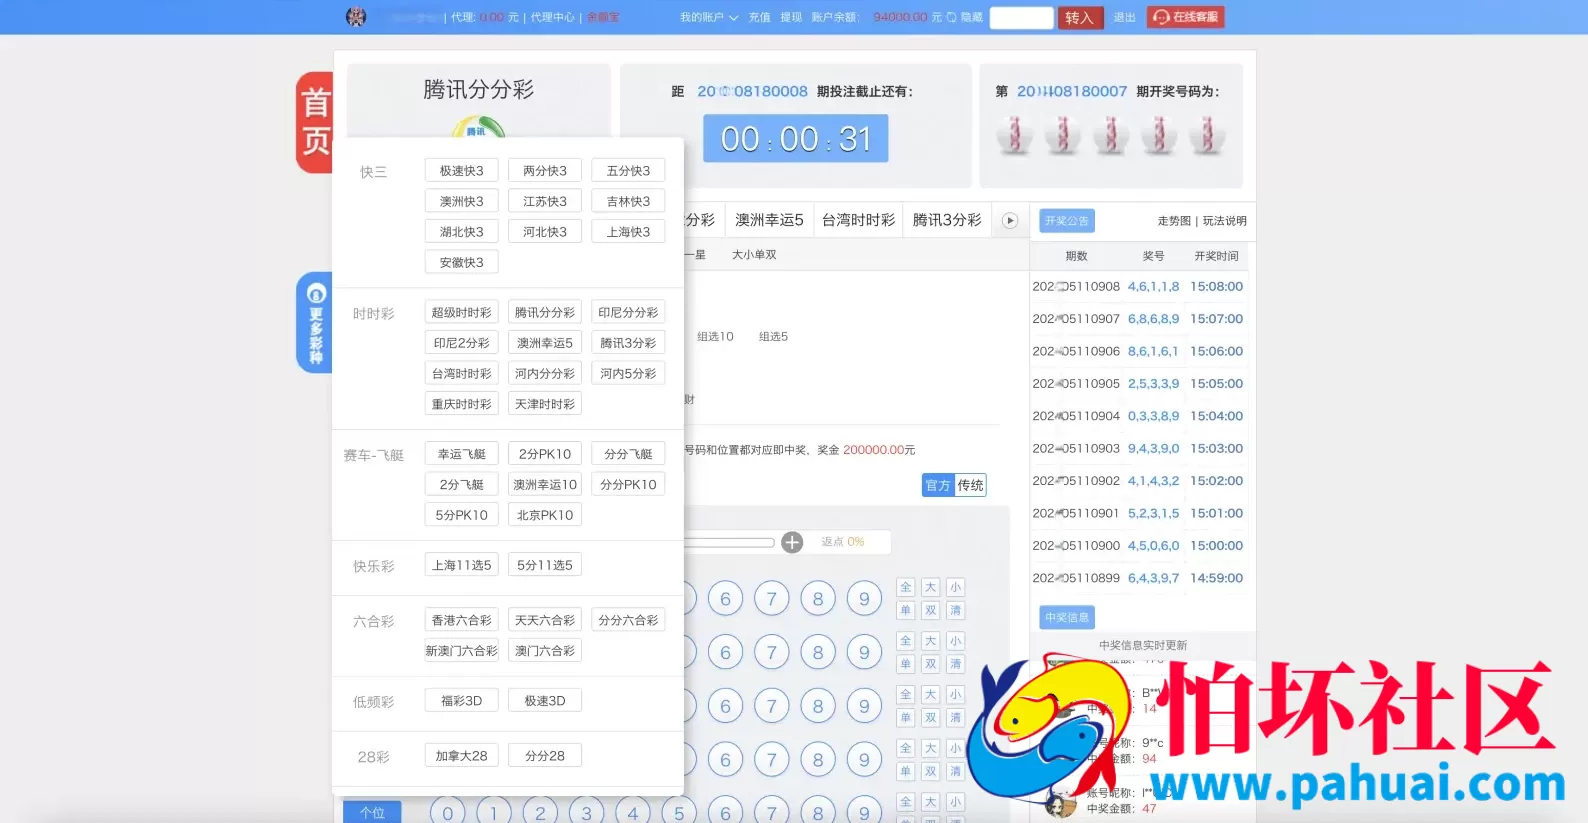Click draw result 4,6,1,1,8
This screenshot has height=823, width=1588.
(x=1153, y=287)
